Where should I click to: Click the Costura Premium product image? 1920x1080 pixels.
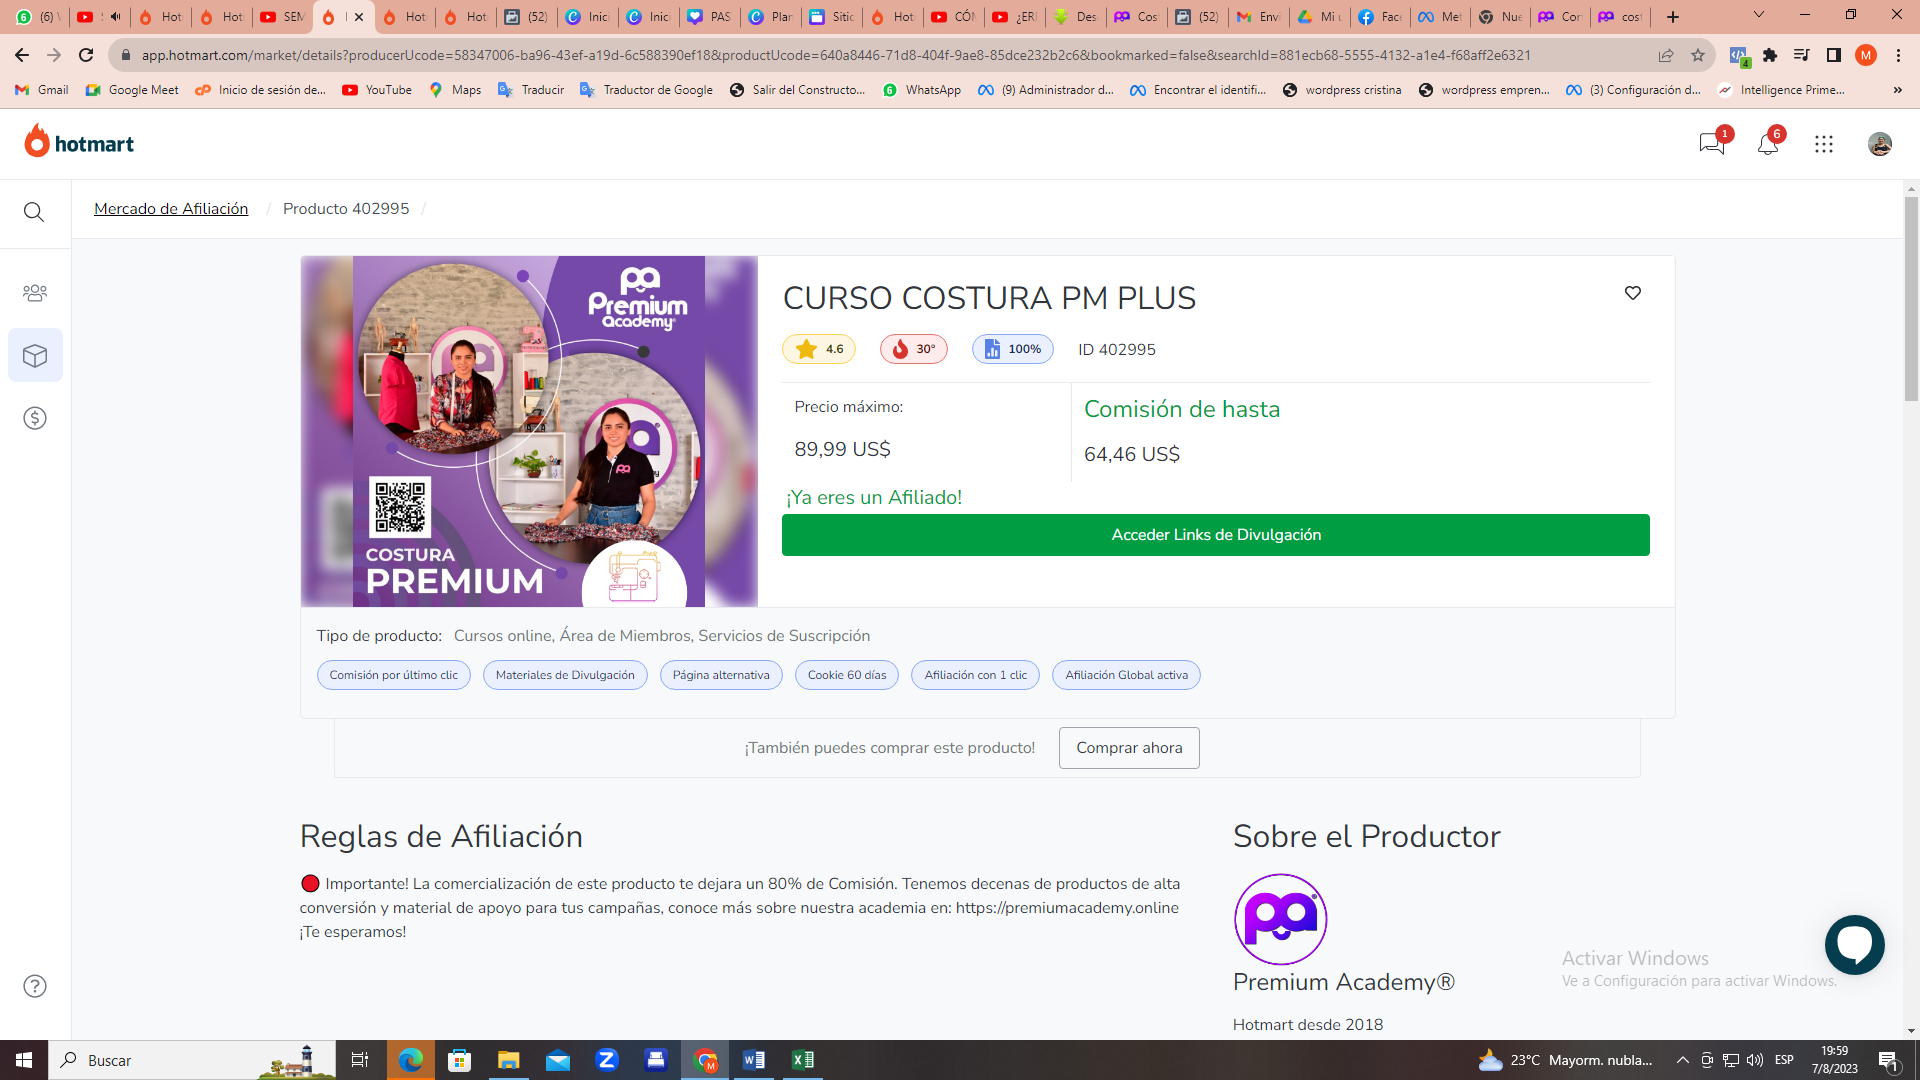529,431
